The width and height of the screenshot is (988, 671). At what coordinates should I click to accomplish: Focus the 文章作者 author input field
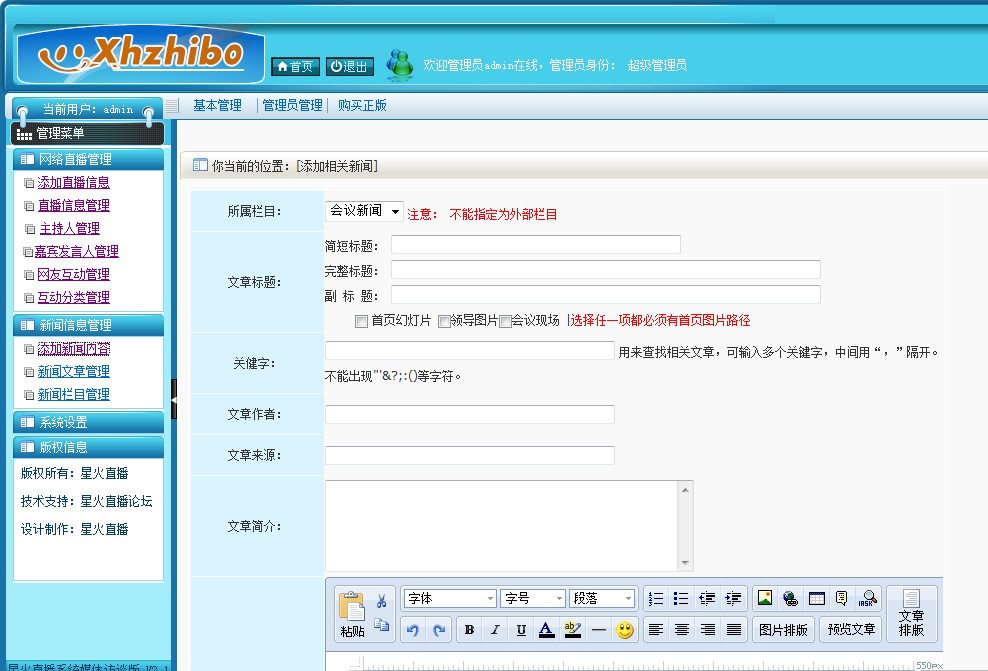pos(469,415)
